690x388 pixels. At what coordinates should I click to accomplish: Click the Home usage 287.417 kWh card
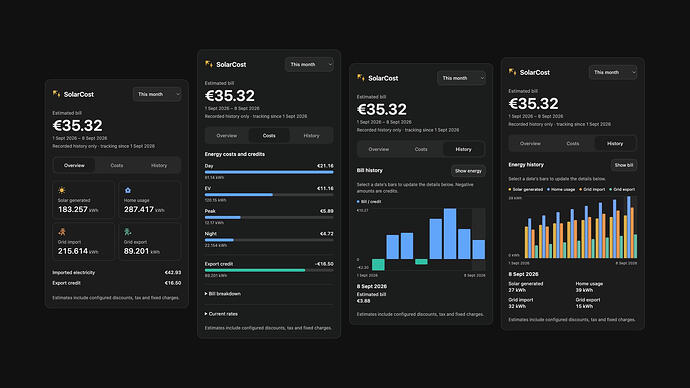150,200
